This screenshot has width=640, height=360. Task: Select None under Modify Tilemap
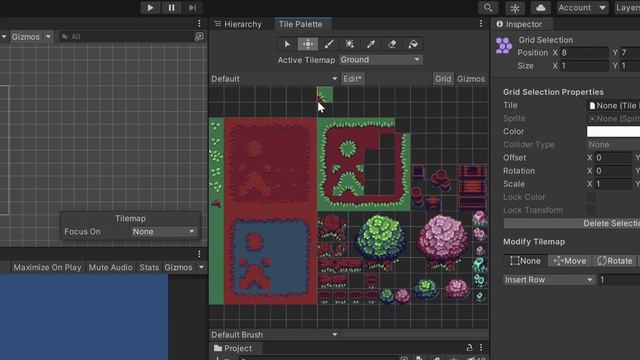click(x=525, y=261)
